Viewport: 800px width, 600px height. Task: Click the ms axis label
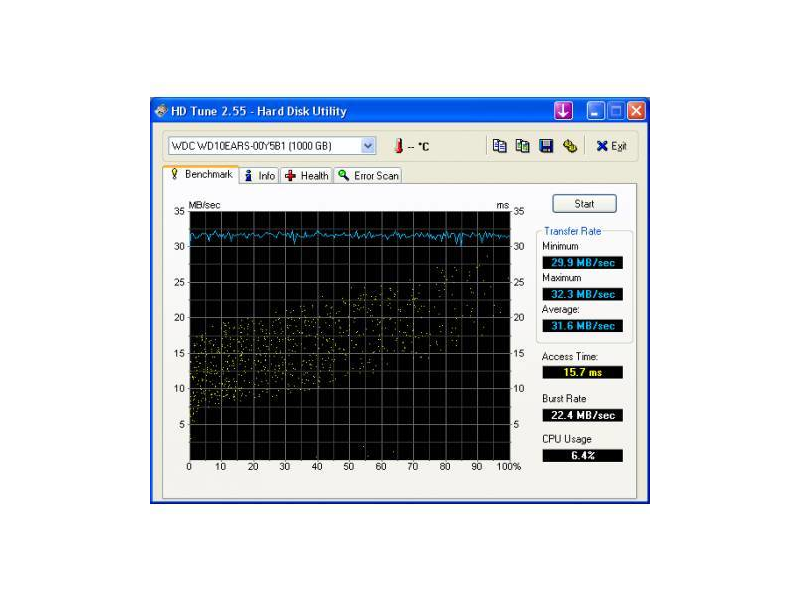pos(503,205)
